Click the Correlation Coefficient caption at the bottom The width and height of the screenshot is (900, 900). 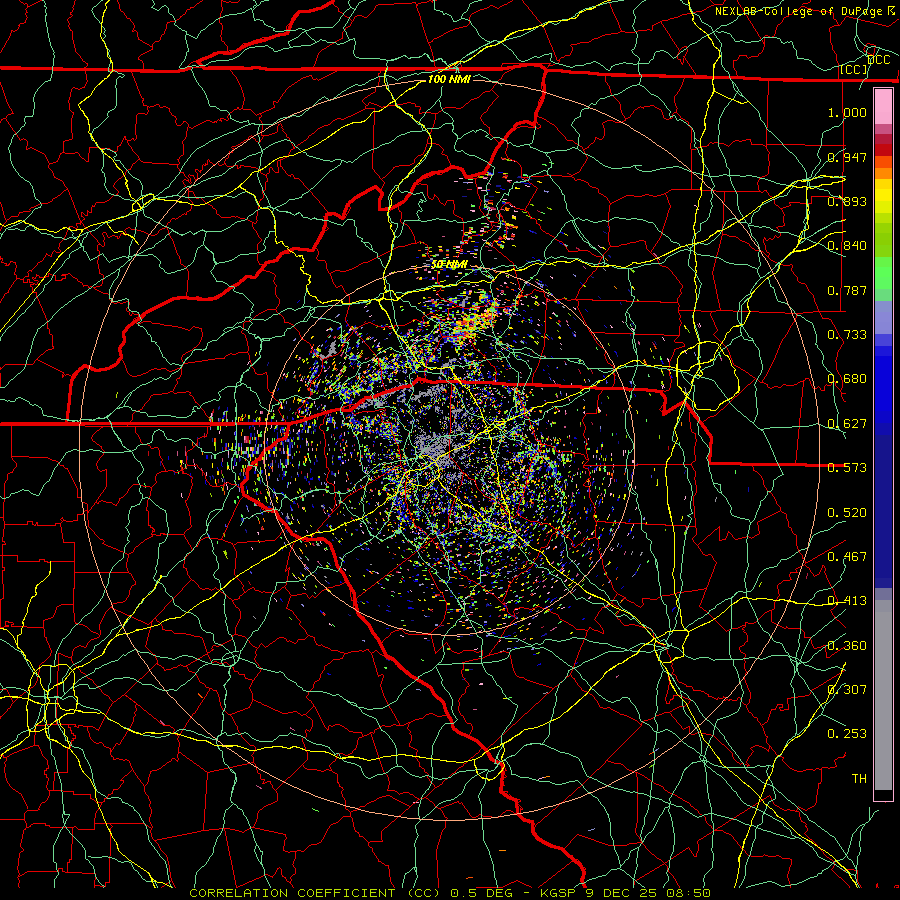450,893
